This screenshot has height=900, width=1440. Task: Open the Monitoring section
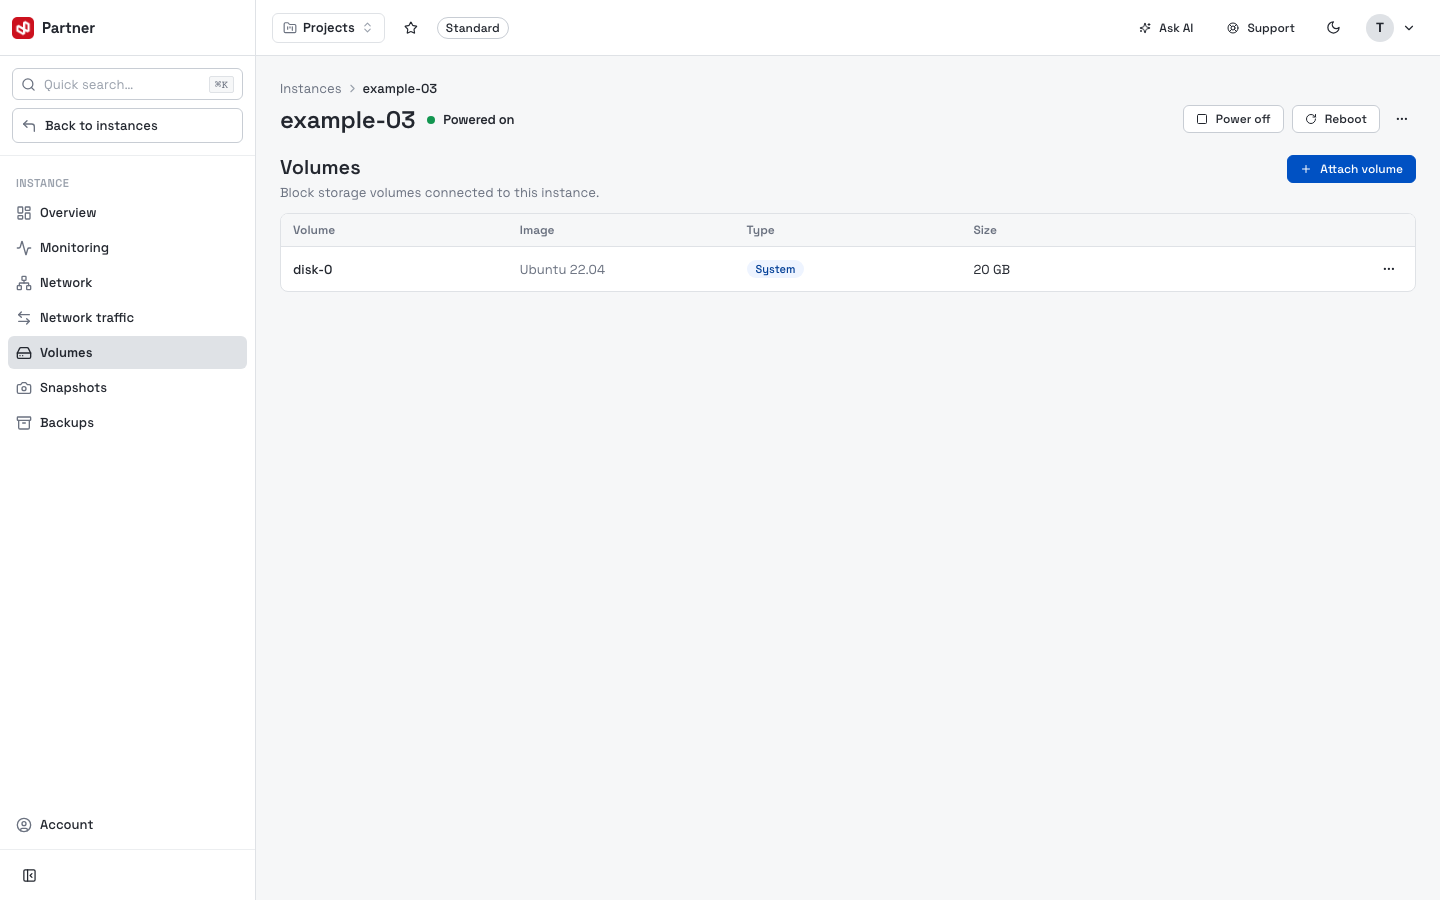click(x=127, y=248)
